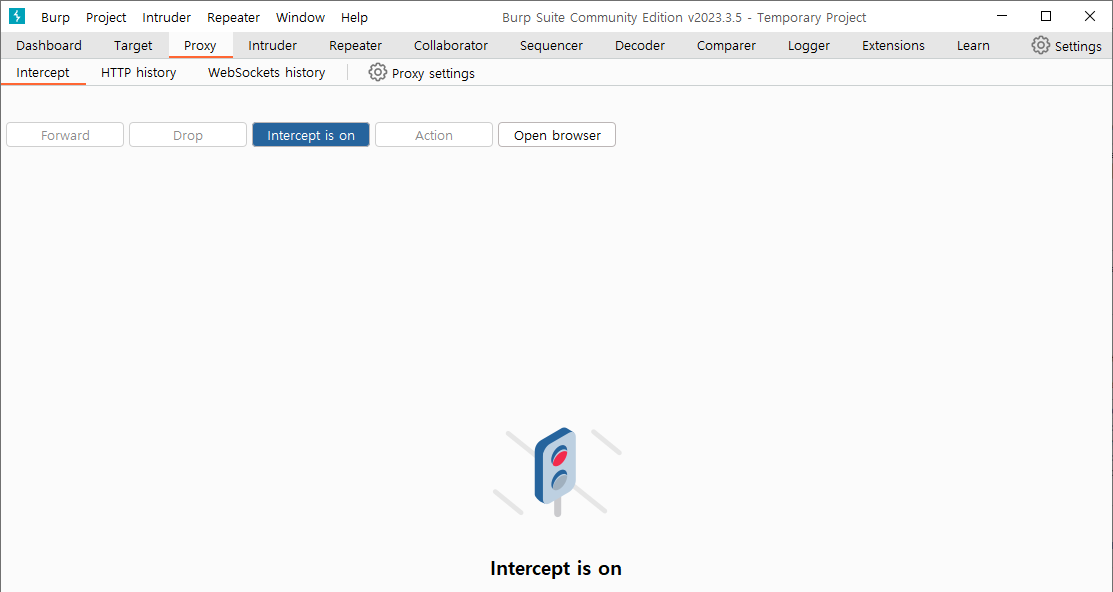Image resolution: width=1113 pixels, height=592 pixels.
Task: Go to the Repeater tool tab
Action: coord(356,45)
